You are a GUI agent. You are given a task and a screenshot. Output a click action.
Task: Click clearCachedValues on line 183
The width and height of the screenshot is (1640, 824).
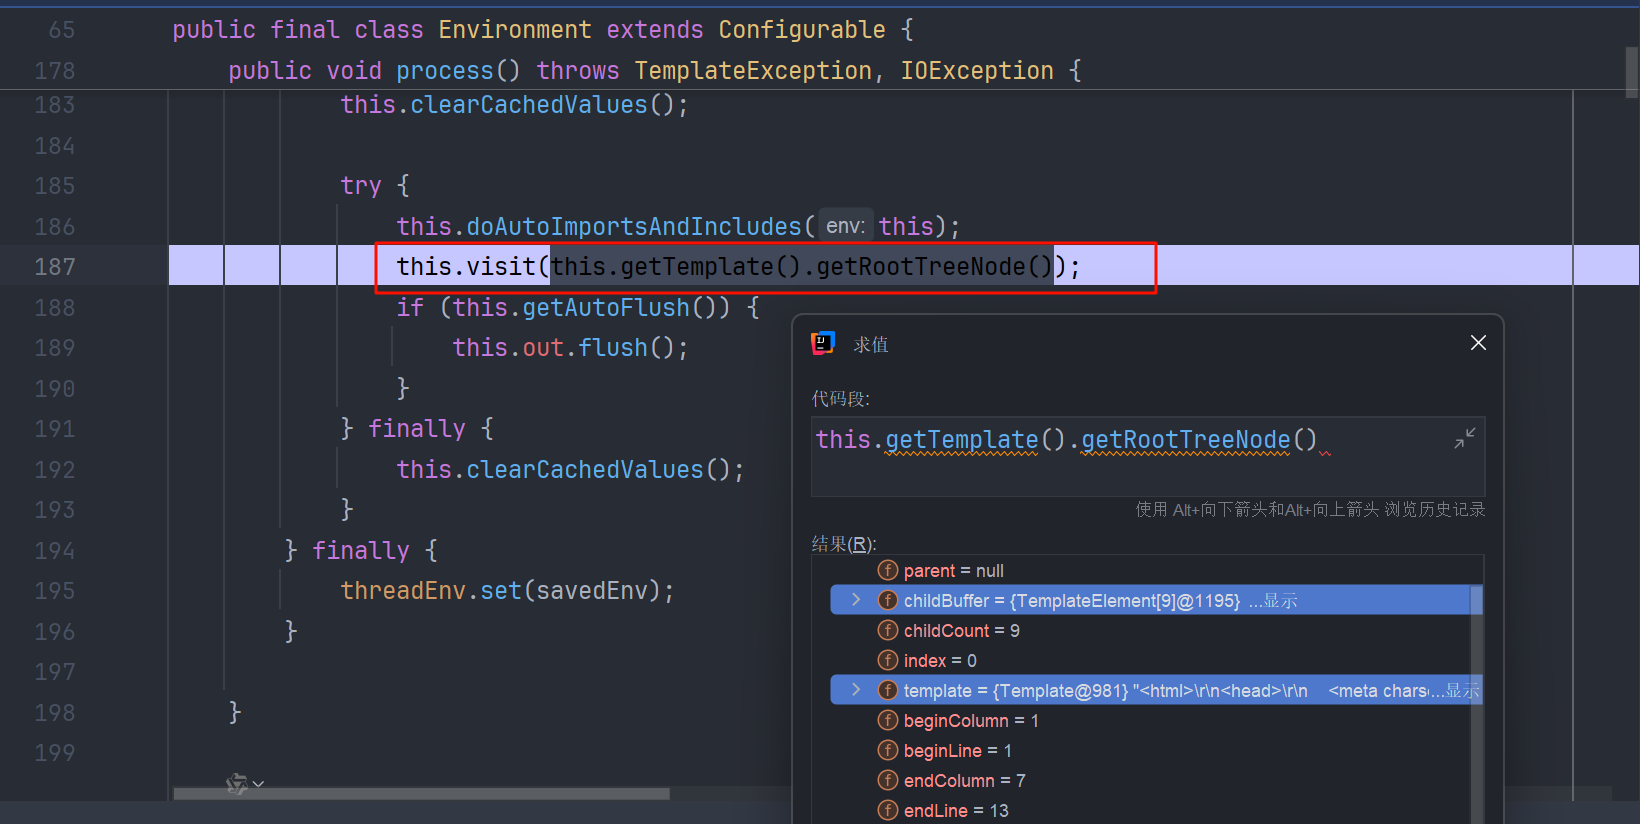[529, 105]
